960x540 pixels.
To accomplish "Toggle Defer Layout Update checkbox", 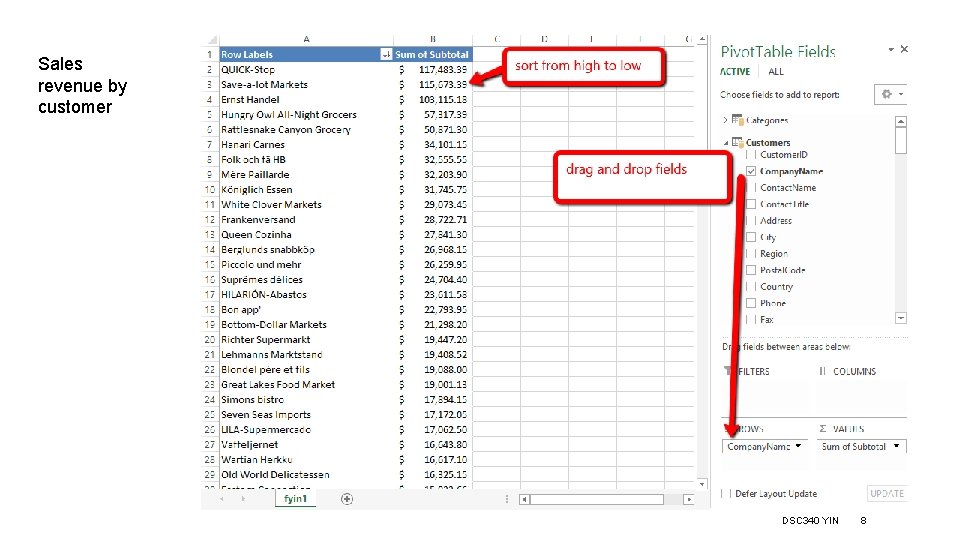I will coord(726,493).
